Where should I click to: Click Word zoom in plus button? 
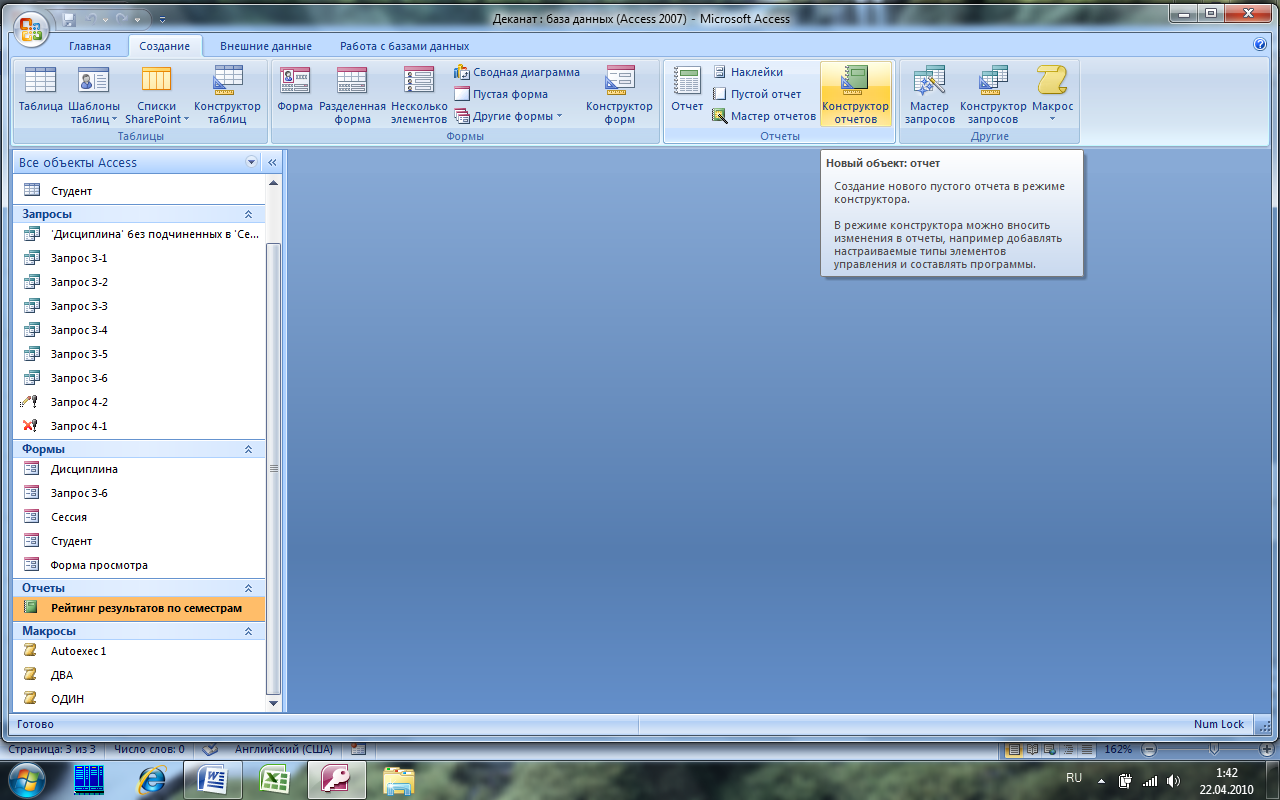(x=1266, y=749)
